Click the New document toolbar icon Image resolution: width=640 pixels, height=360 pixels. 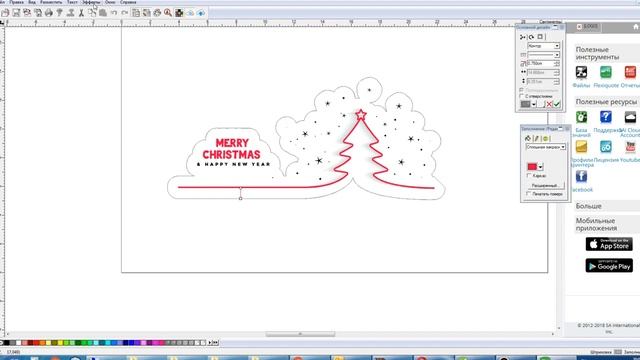click(x=5, y=13)
